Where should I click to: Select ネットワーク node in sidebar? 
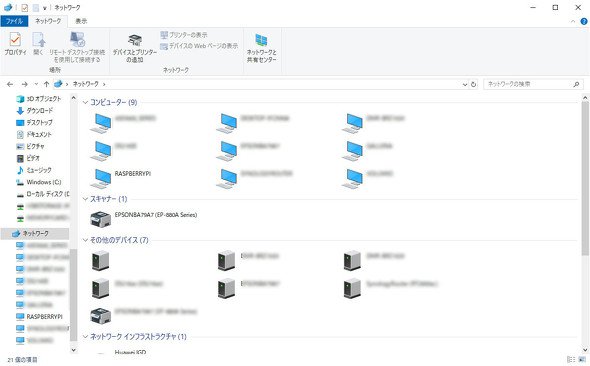pyautogui.click(x=35, y=234)
